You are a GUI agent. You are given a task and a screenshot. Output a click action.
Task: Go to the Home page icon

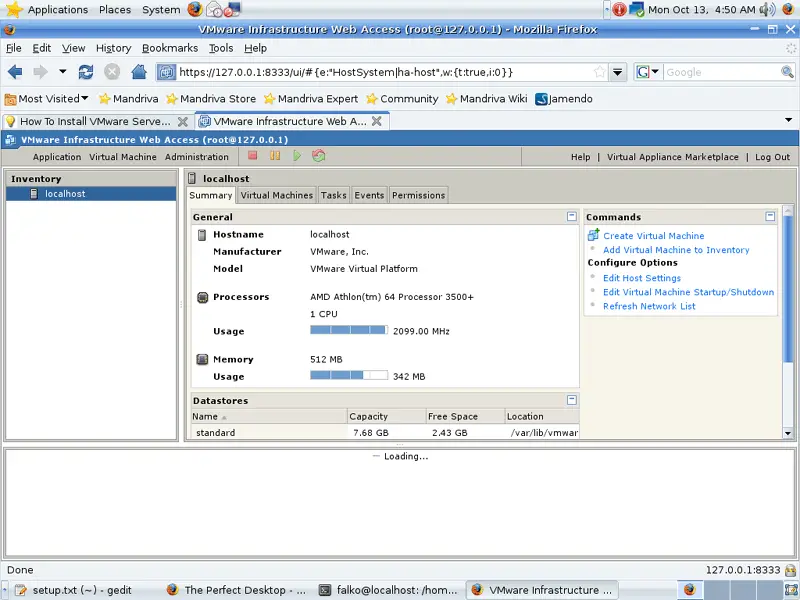point(139,72)
